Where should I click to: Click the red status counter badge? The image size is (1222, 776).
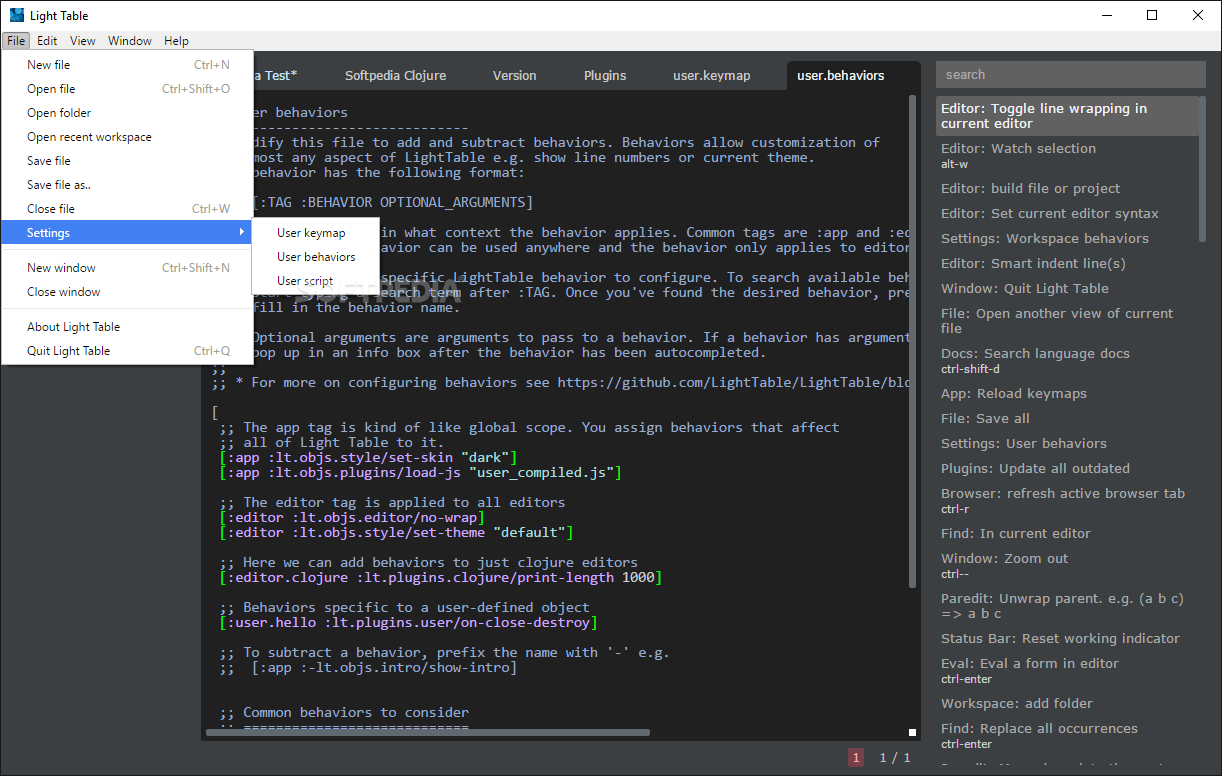855,757
